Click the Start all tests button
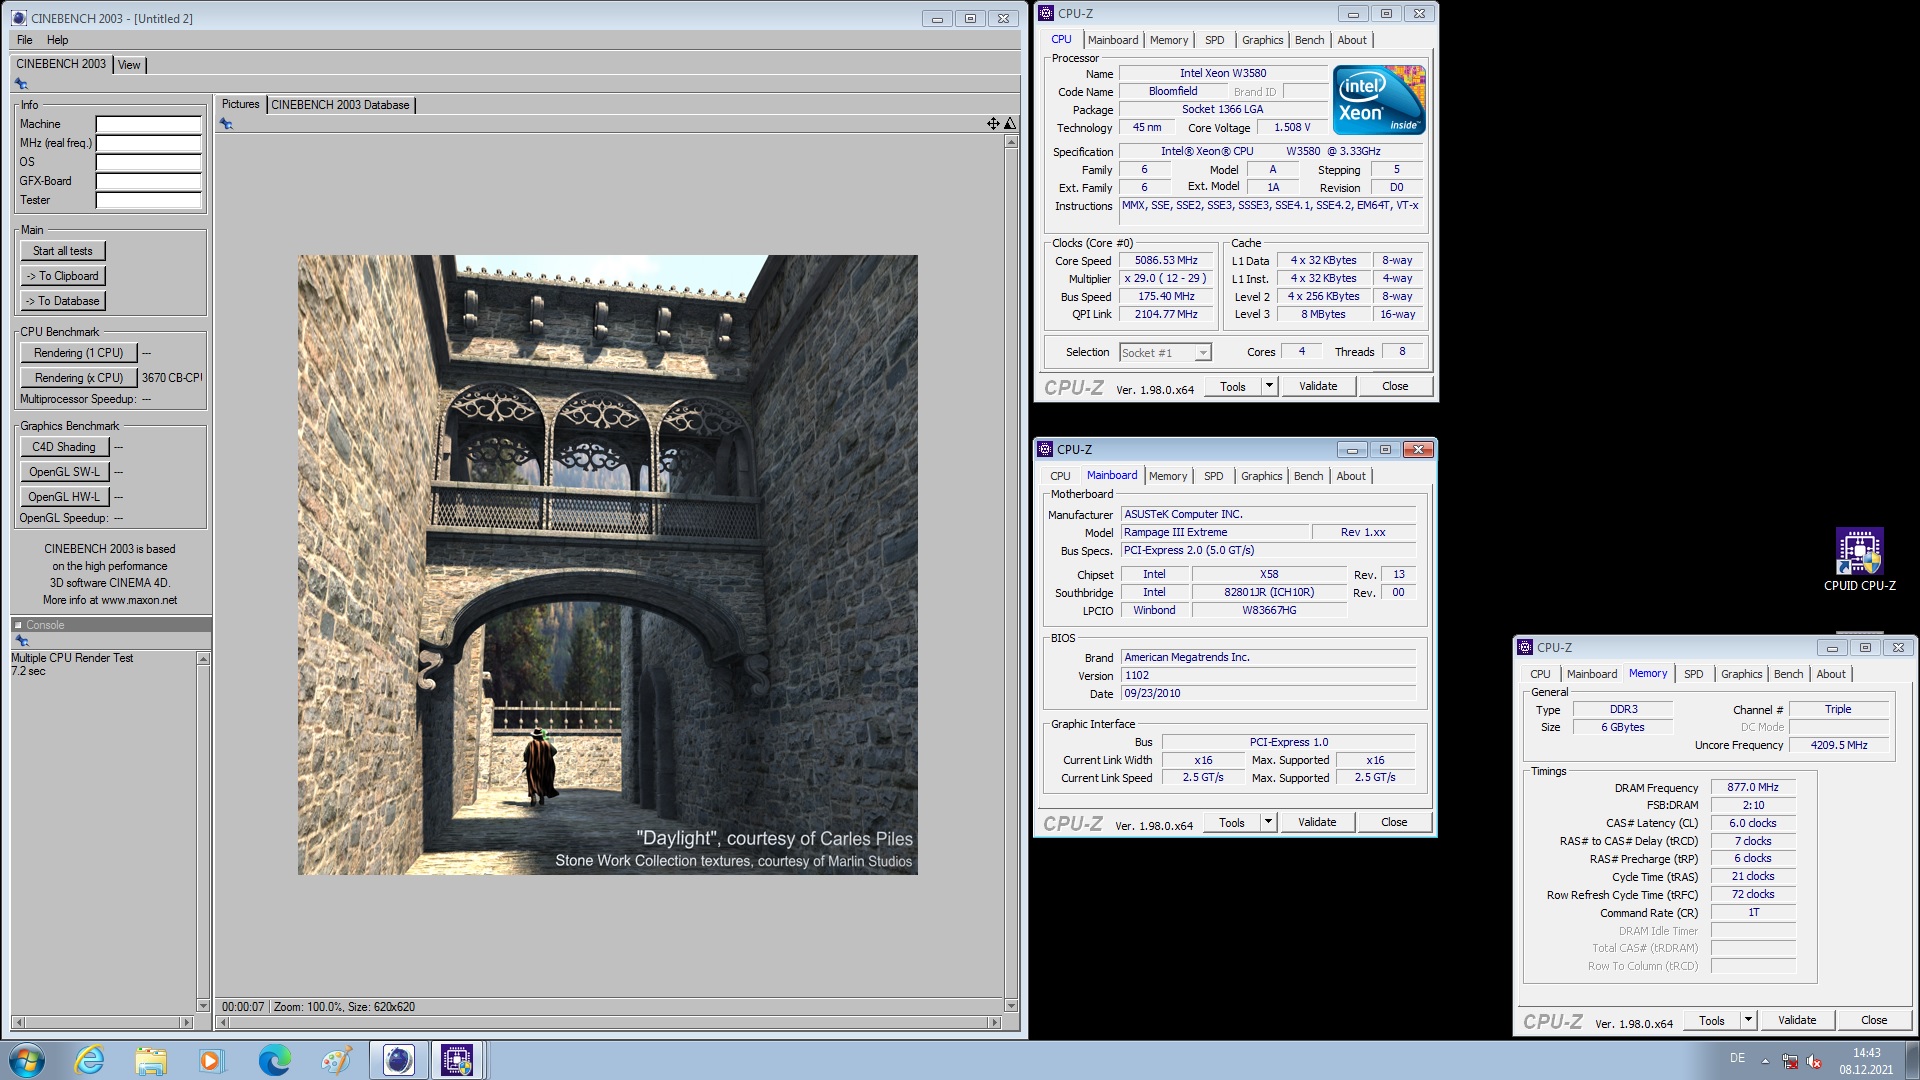Screen dimensions: 1920x1080 (63, 251)
